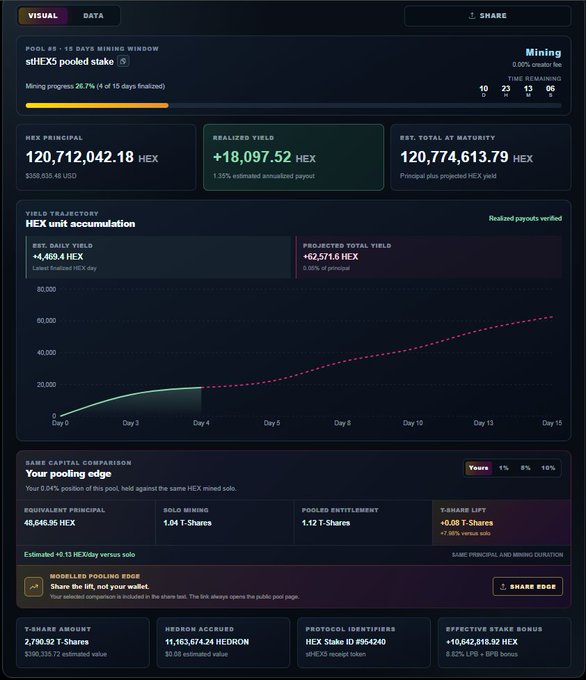This screenshot has height=680, width=586.
Task: Click '1.04 T-Shares' solo mining value
Action: [187, 523]
